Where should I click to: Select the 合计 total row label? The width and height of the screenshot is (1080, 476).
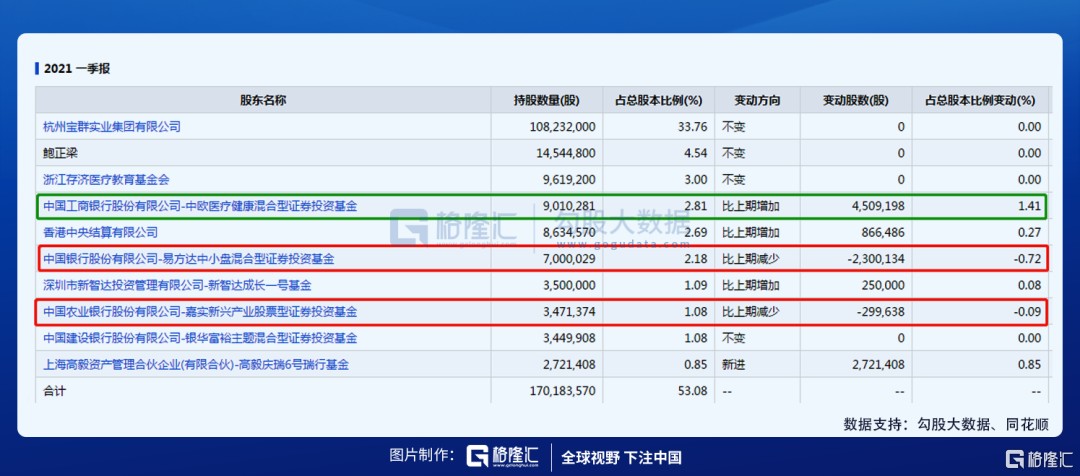coord(54,391)
